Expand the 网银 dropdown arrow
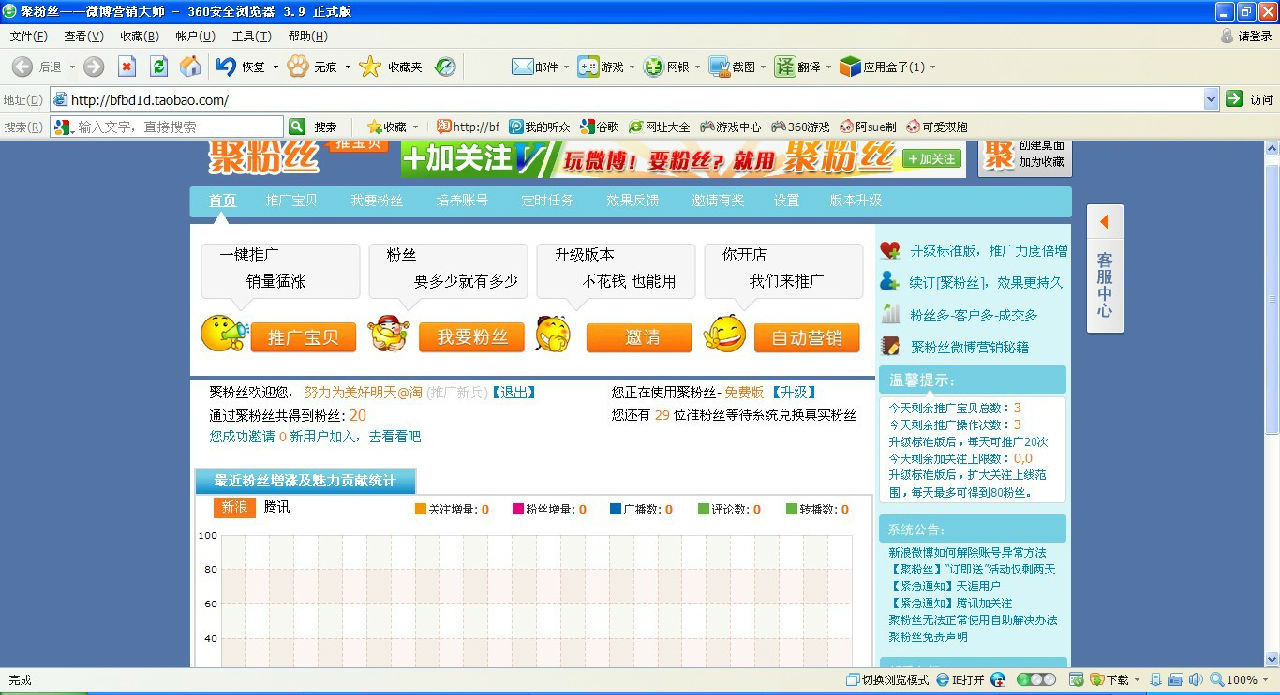 pos(697,67)
